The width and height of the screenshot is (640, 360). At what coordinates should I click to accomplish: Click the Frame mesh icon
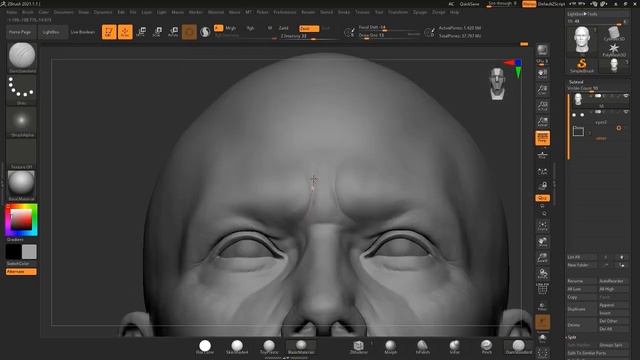542,226
